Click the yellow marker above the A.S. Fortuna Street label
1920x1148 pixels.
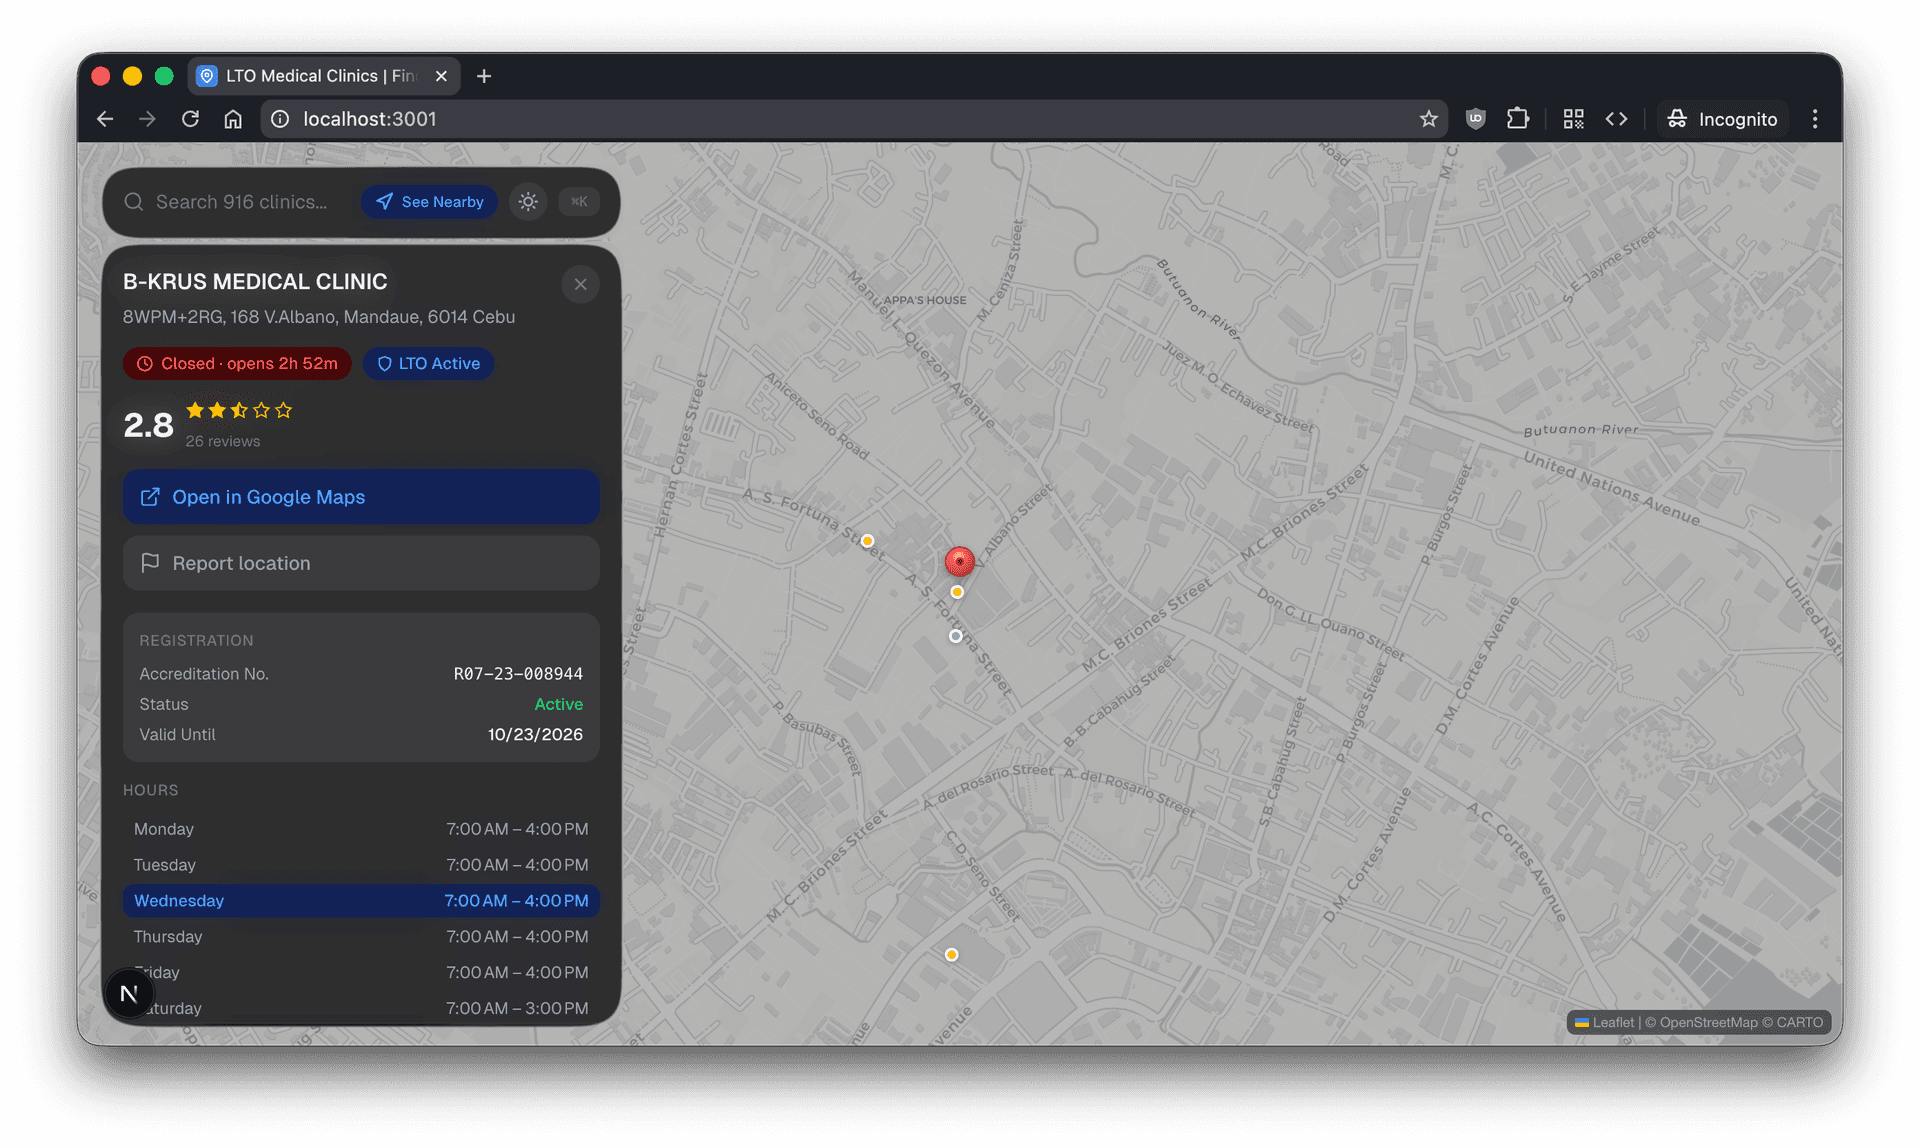(867, 541)
